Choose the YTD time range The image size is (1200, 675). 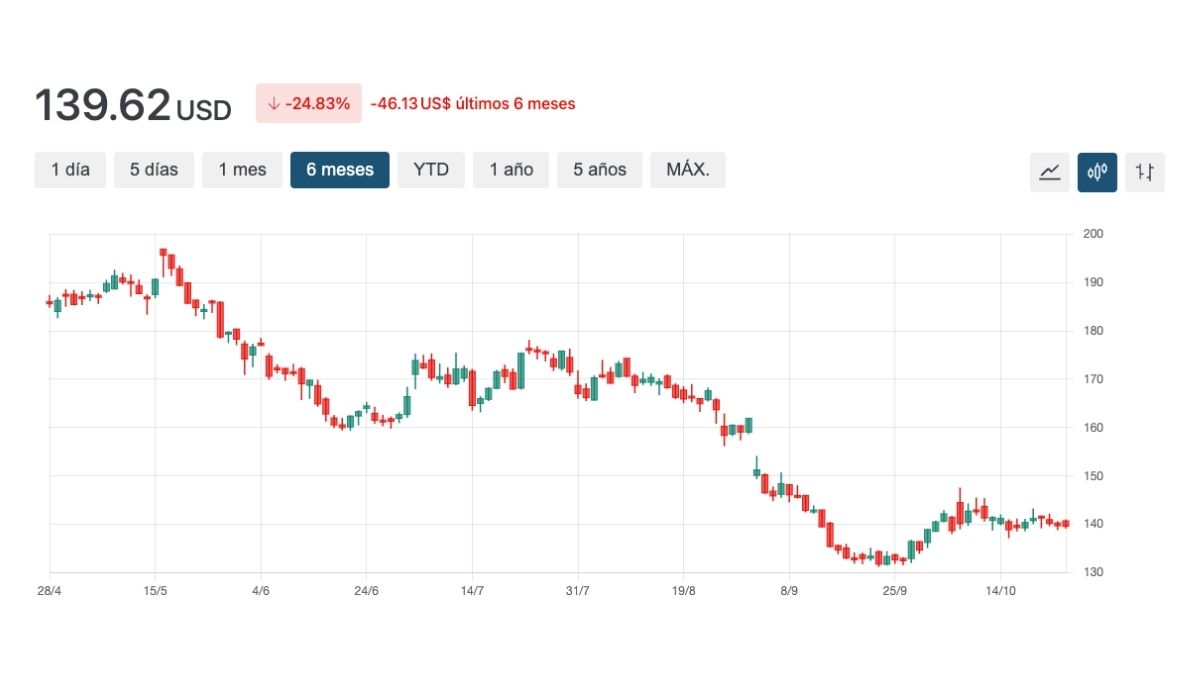coord(431,170)
